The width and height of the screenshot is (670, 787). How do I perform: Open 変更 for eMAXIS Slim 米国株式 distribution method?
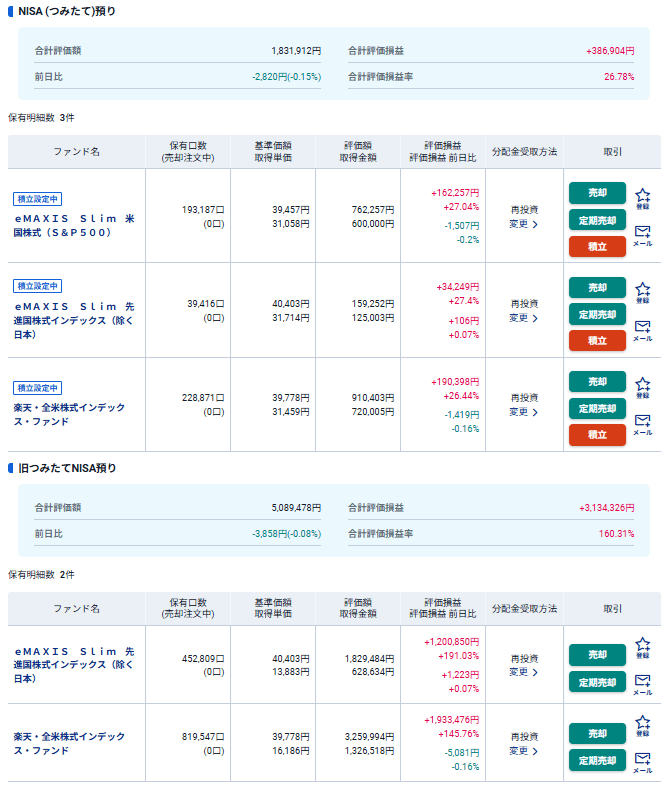523,224
